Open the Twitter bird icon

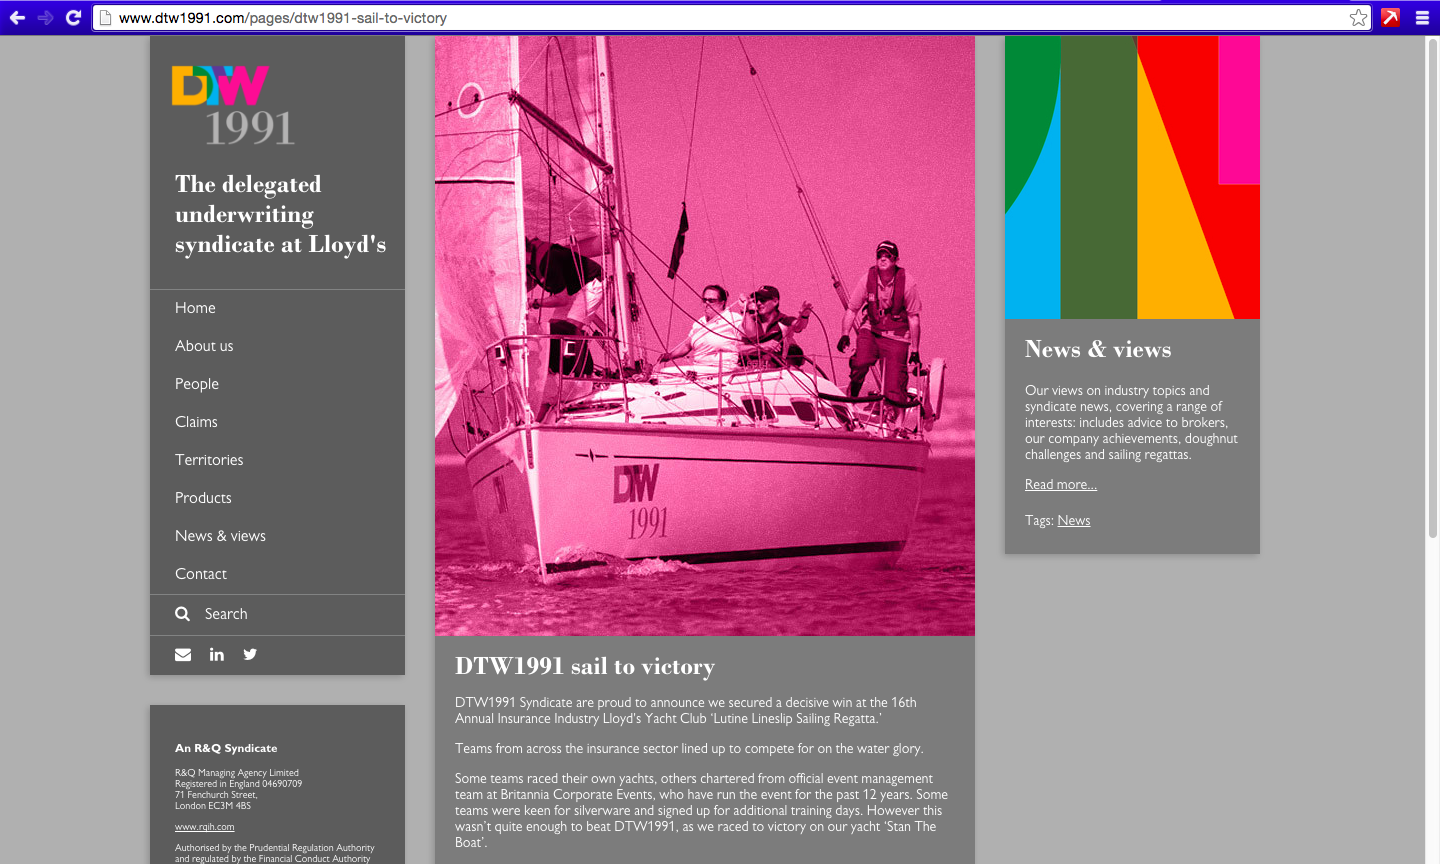point(250,655)
